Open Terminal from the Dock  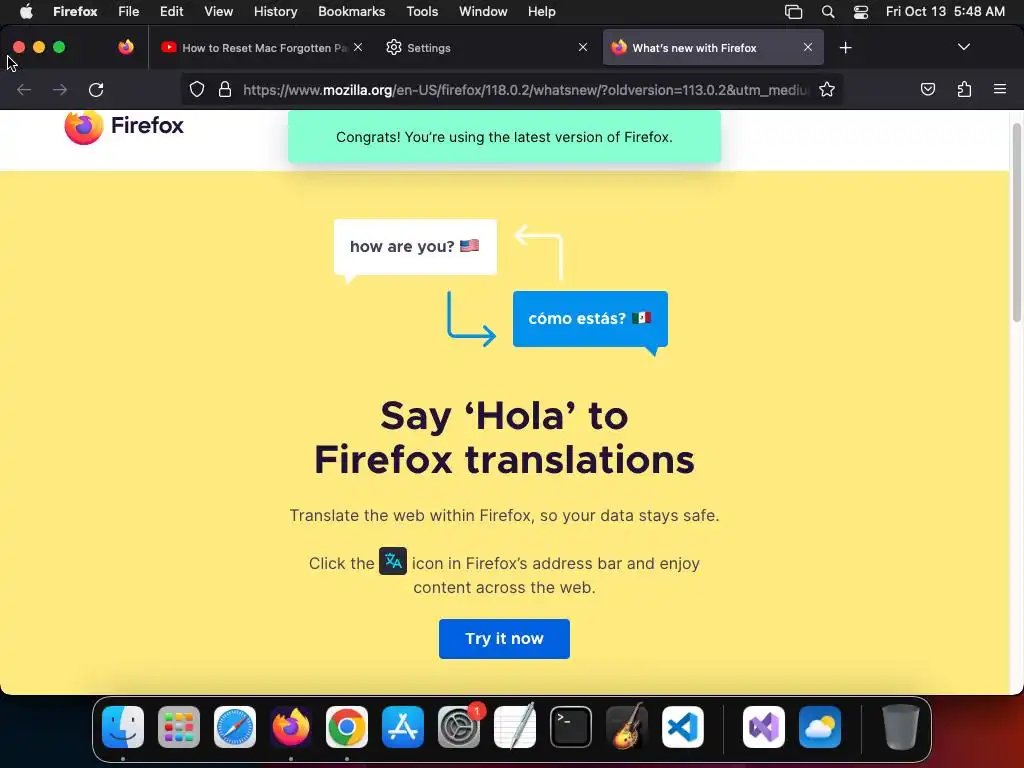tap(571, 727)
